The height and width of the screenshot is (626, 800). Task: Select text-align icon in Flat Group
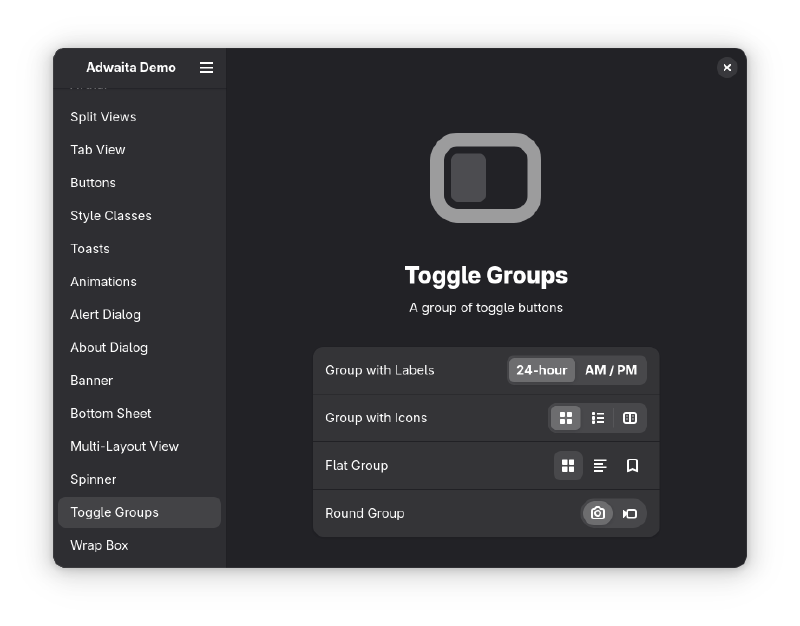click(600, 466)
